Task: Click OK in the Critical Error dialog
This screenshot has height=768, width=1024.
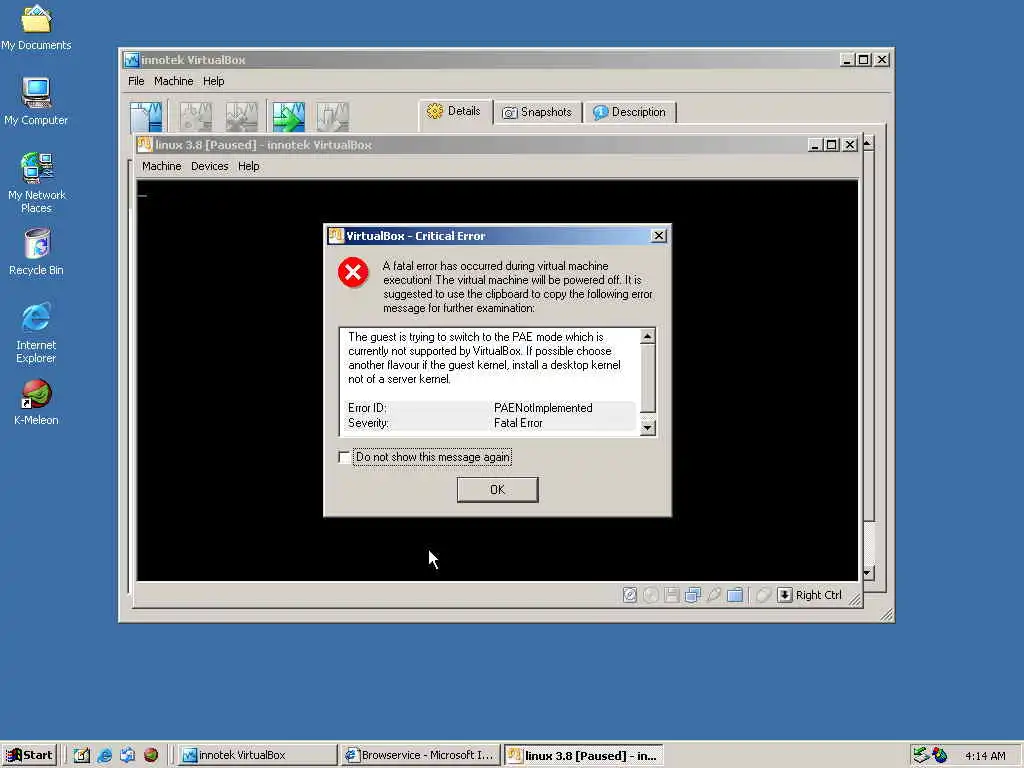Action: tap(498, 490)
